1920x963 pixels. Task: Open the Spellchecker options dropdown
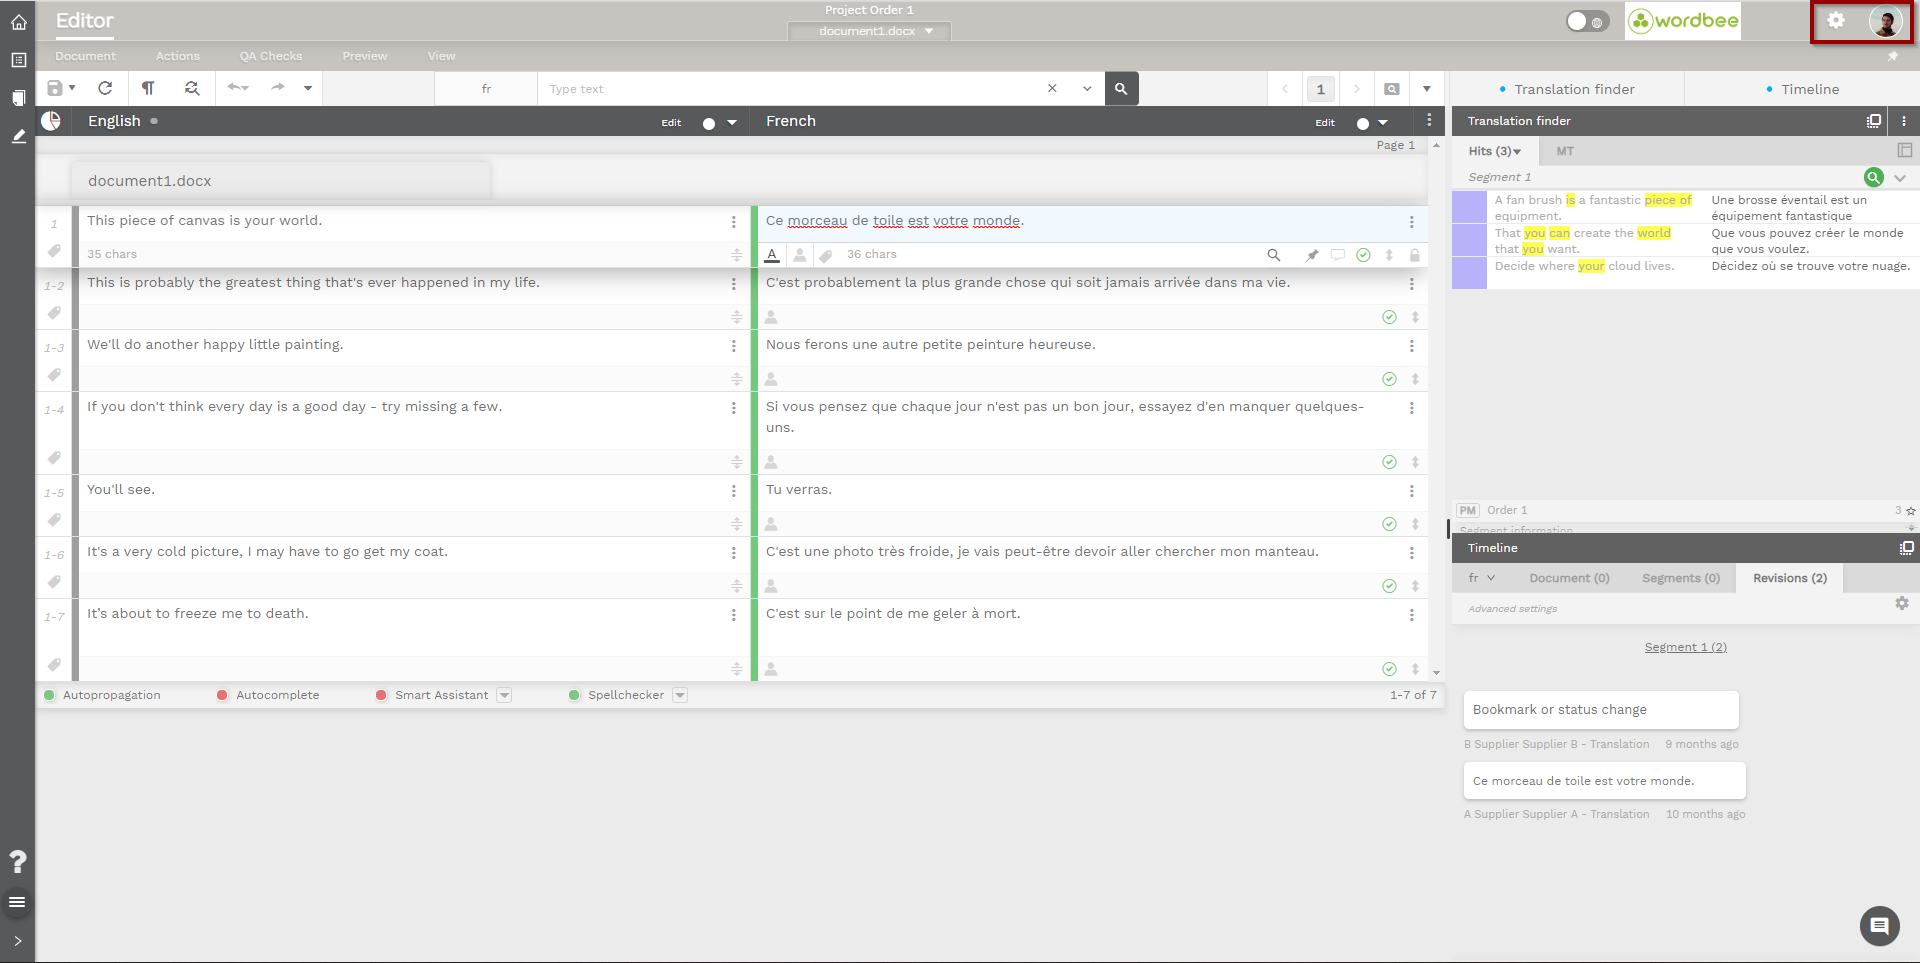680,695
